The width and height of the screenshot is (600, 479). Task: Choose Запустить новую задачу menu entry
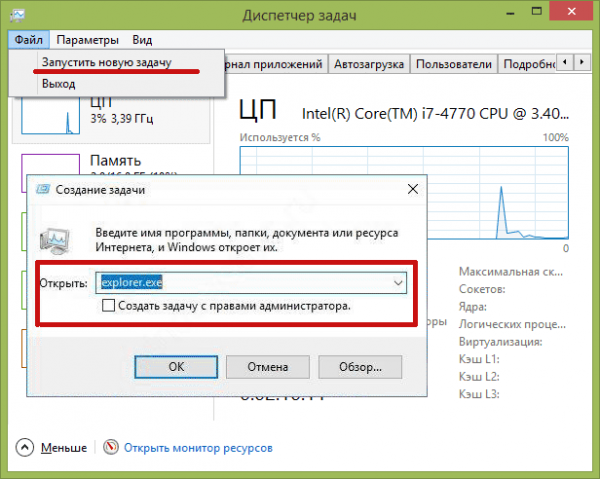tap(107, 62)
